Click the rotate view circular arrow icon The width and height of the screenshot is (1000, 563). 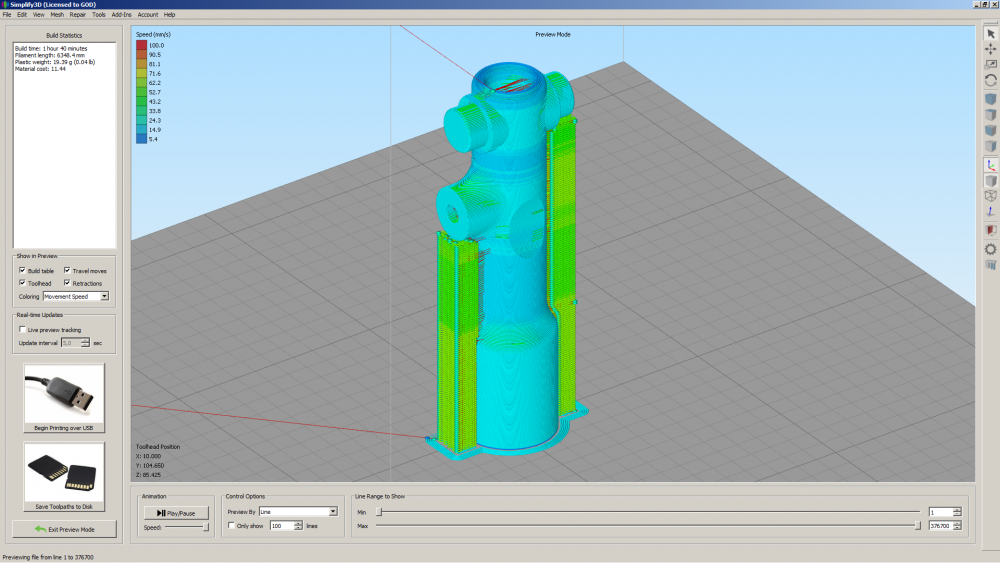pos(991,80)
